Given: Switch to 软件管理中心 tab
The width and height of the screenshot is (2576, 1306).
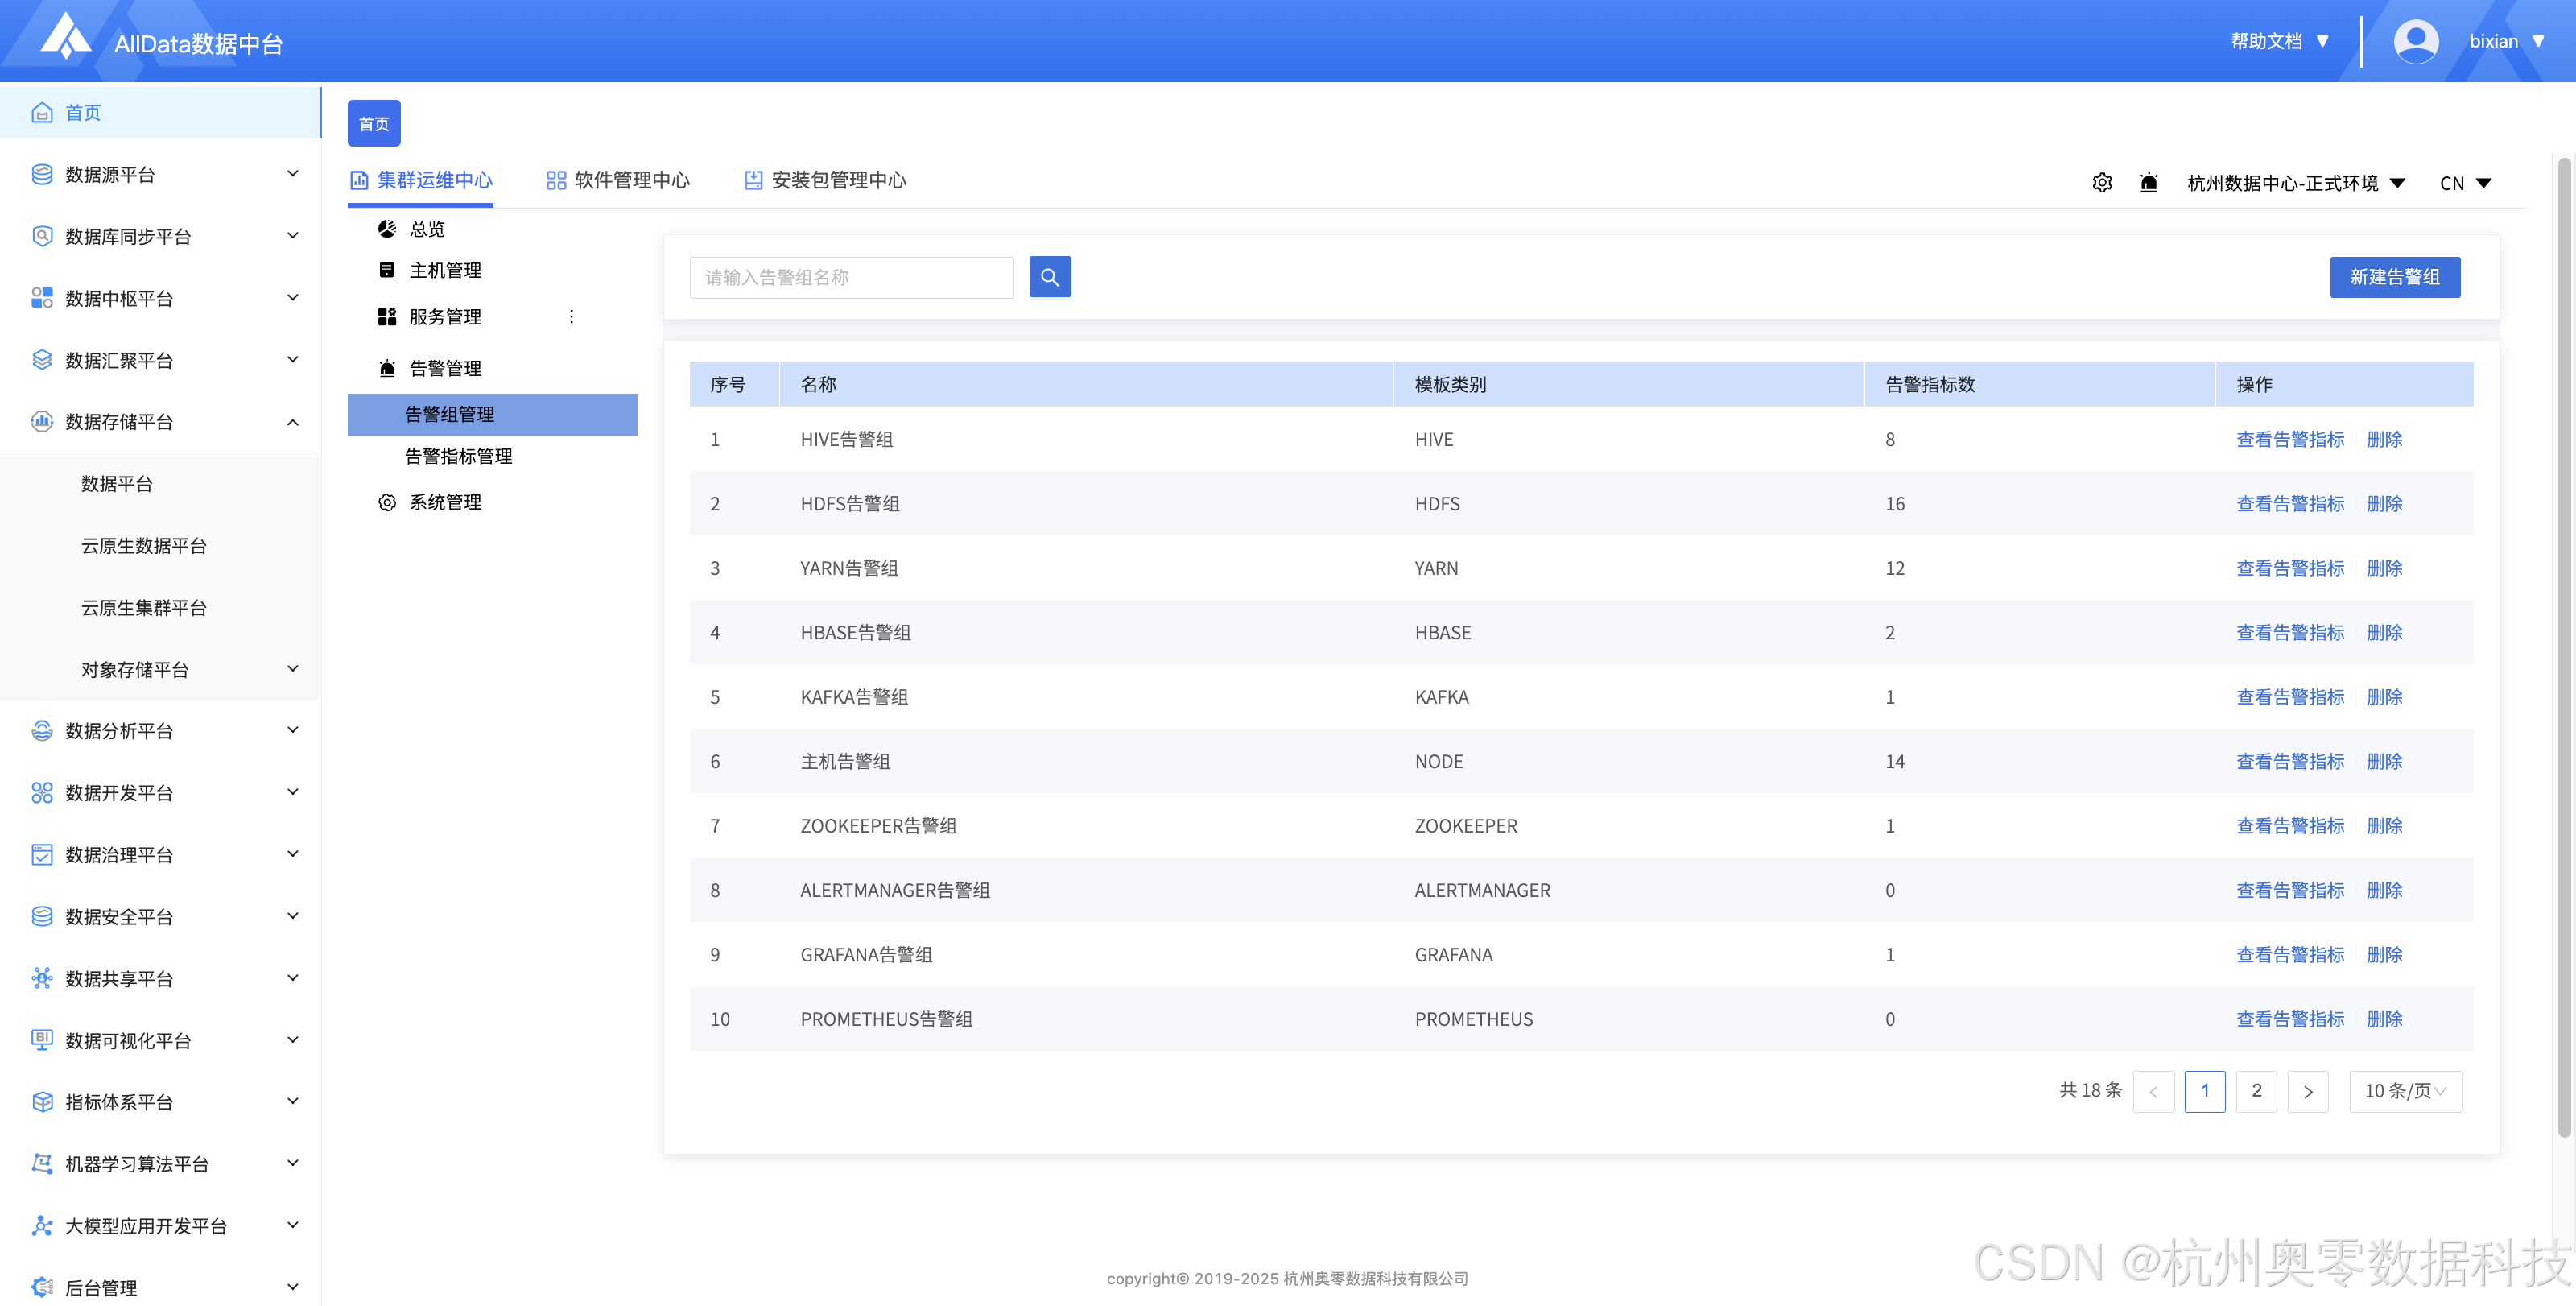Looking at the screenshot, I should click(x=618, y=180).
